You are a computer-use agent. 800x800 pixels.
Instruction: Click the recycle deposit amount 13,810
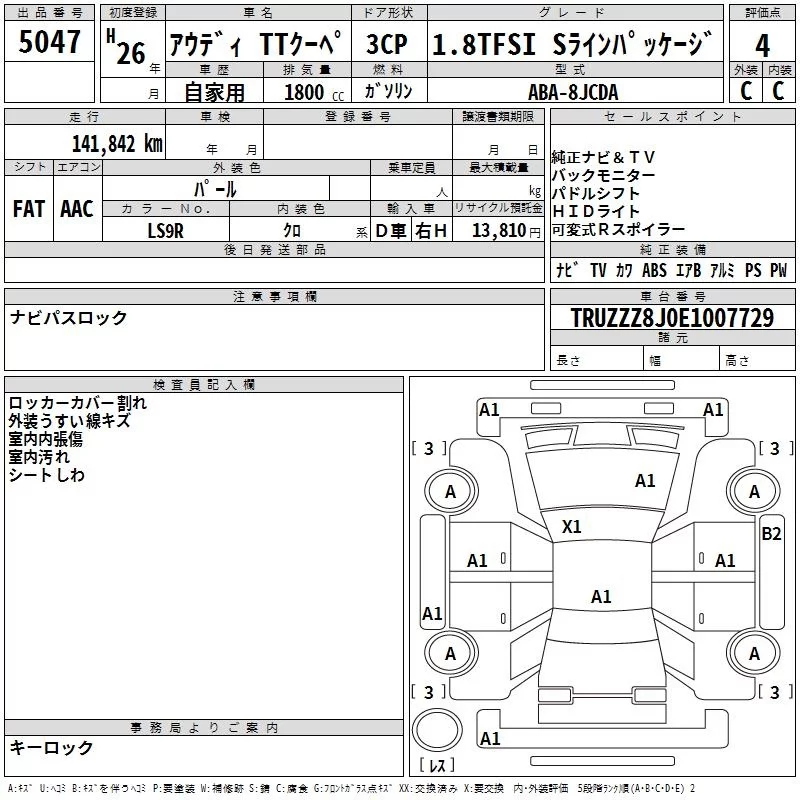[498, 231]
